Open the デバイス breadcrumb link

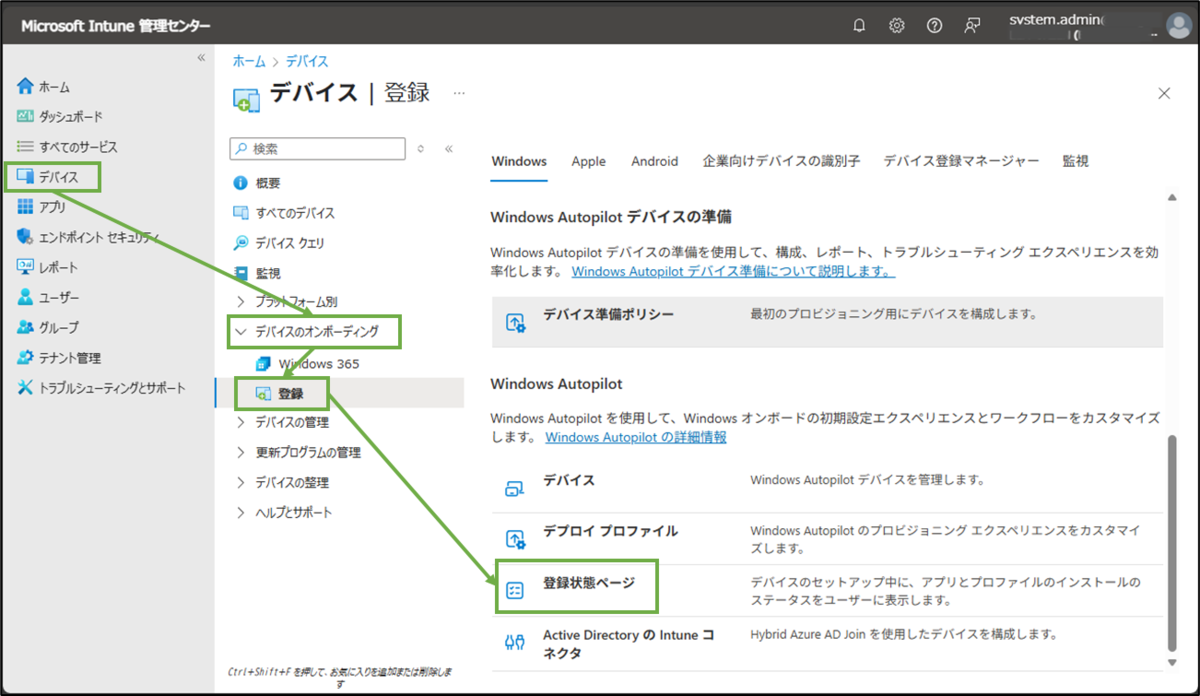[305, 62]
